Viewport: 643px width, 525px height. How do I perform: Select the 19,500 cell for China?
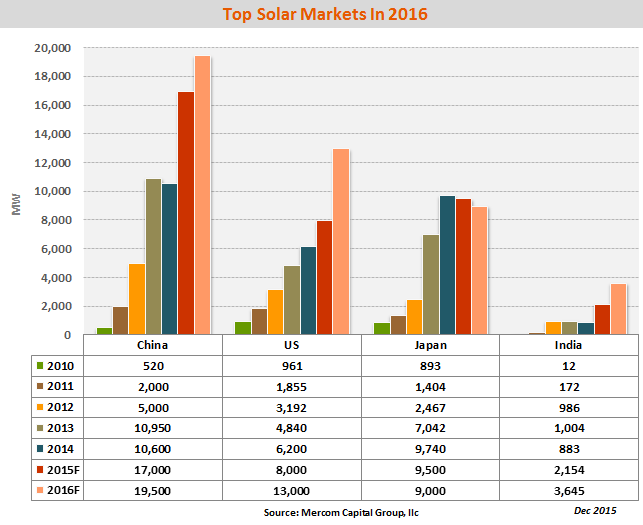pyautogui.click(x=152, y=489)
